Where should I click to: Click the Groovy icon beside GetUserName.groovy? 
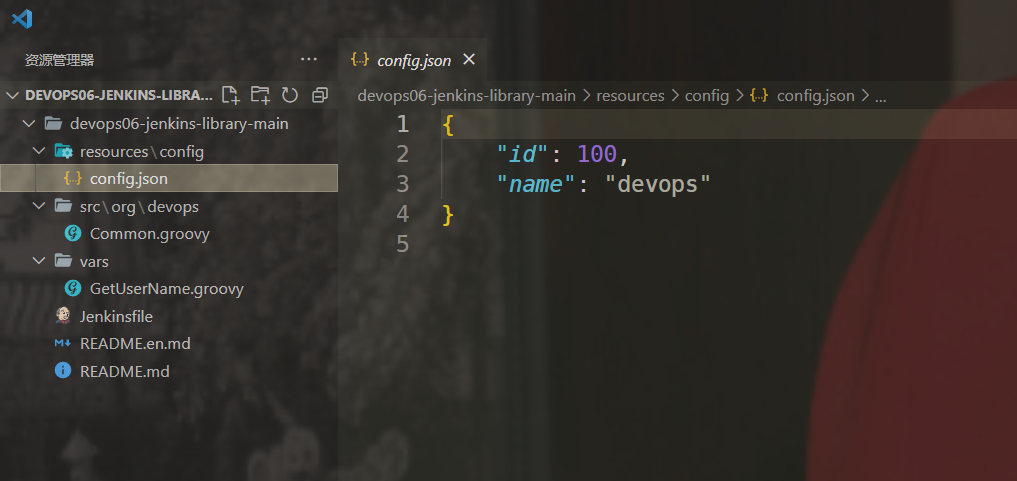[73, 288]
